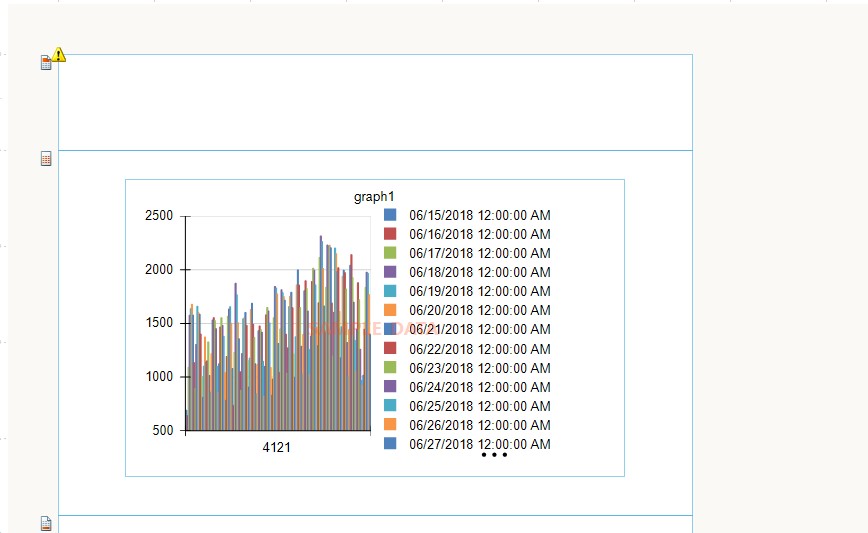The width and height of the screenshot is (868, 533).
Task: Select legend label 06/26/2018 12:00:00 AM
Action: click(x=480, y=425)
